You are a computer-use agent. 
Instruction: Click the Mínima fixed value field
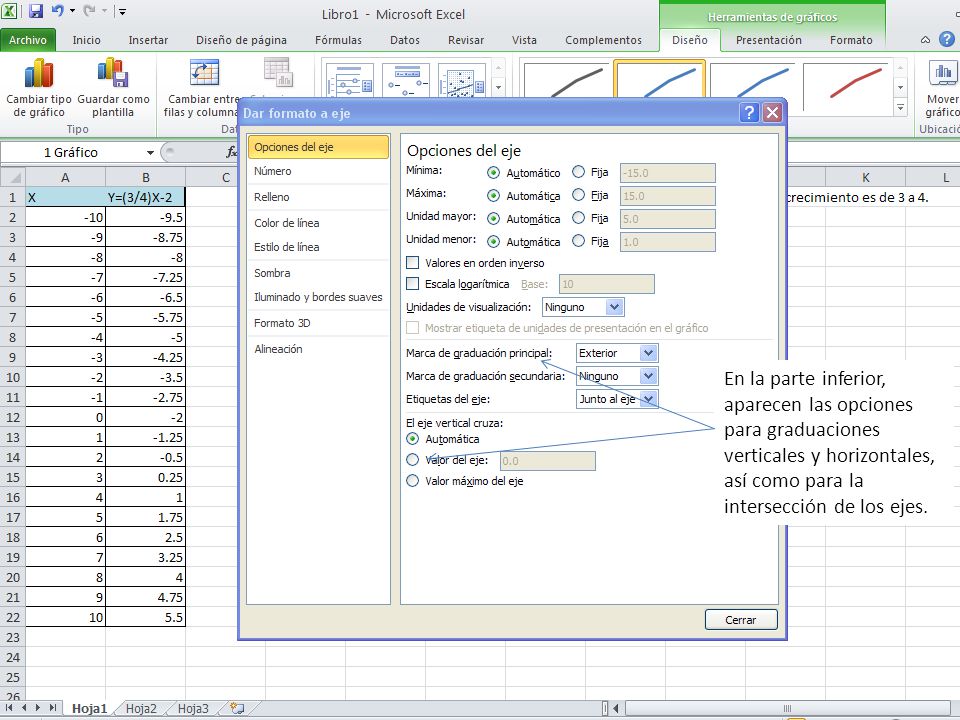[667, 173]
